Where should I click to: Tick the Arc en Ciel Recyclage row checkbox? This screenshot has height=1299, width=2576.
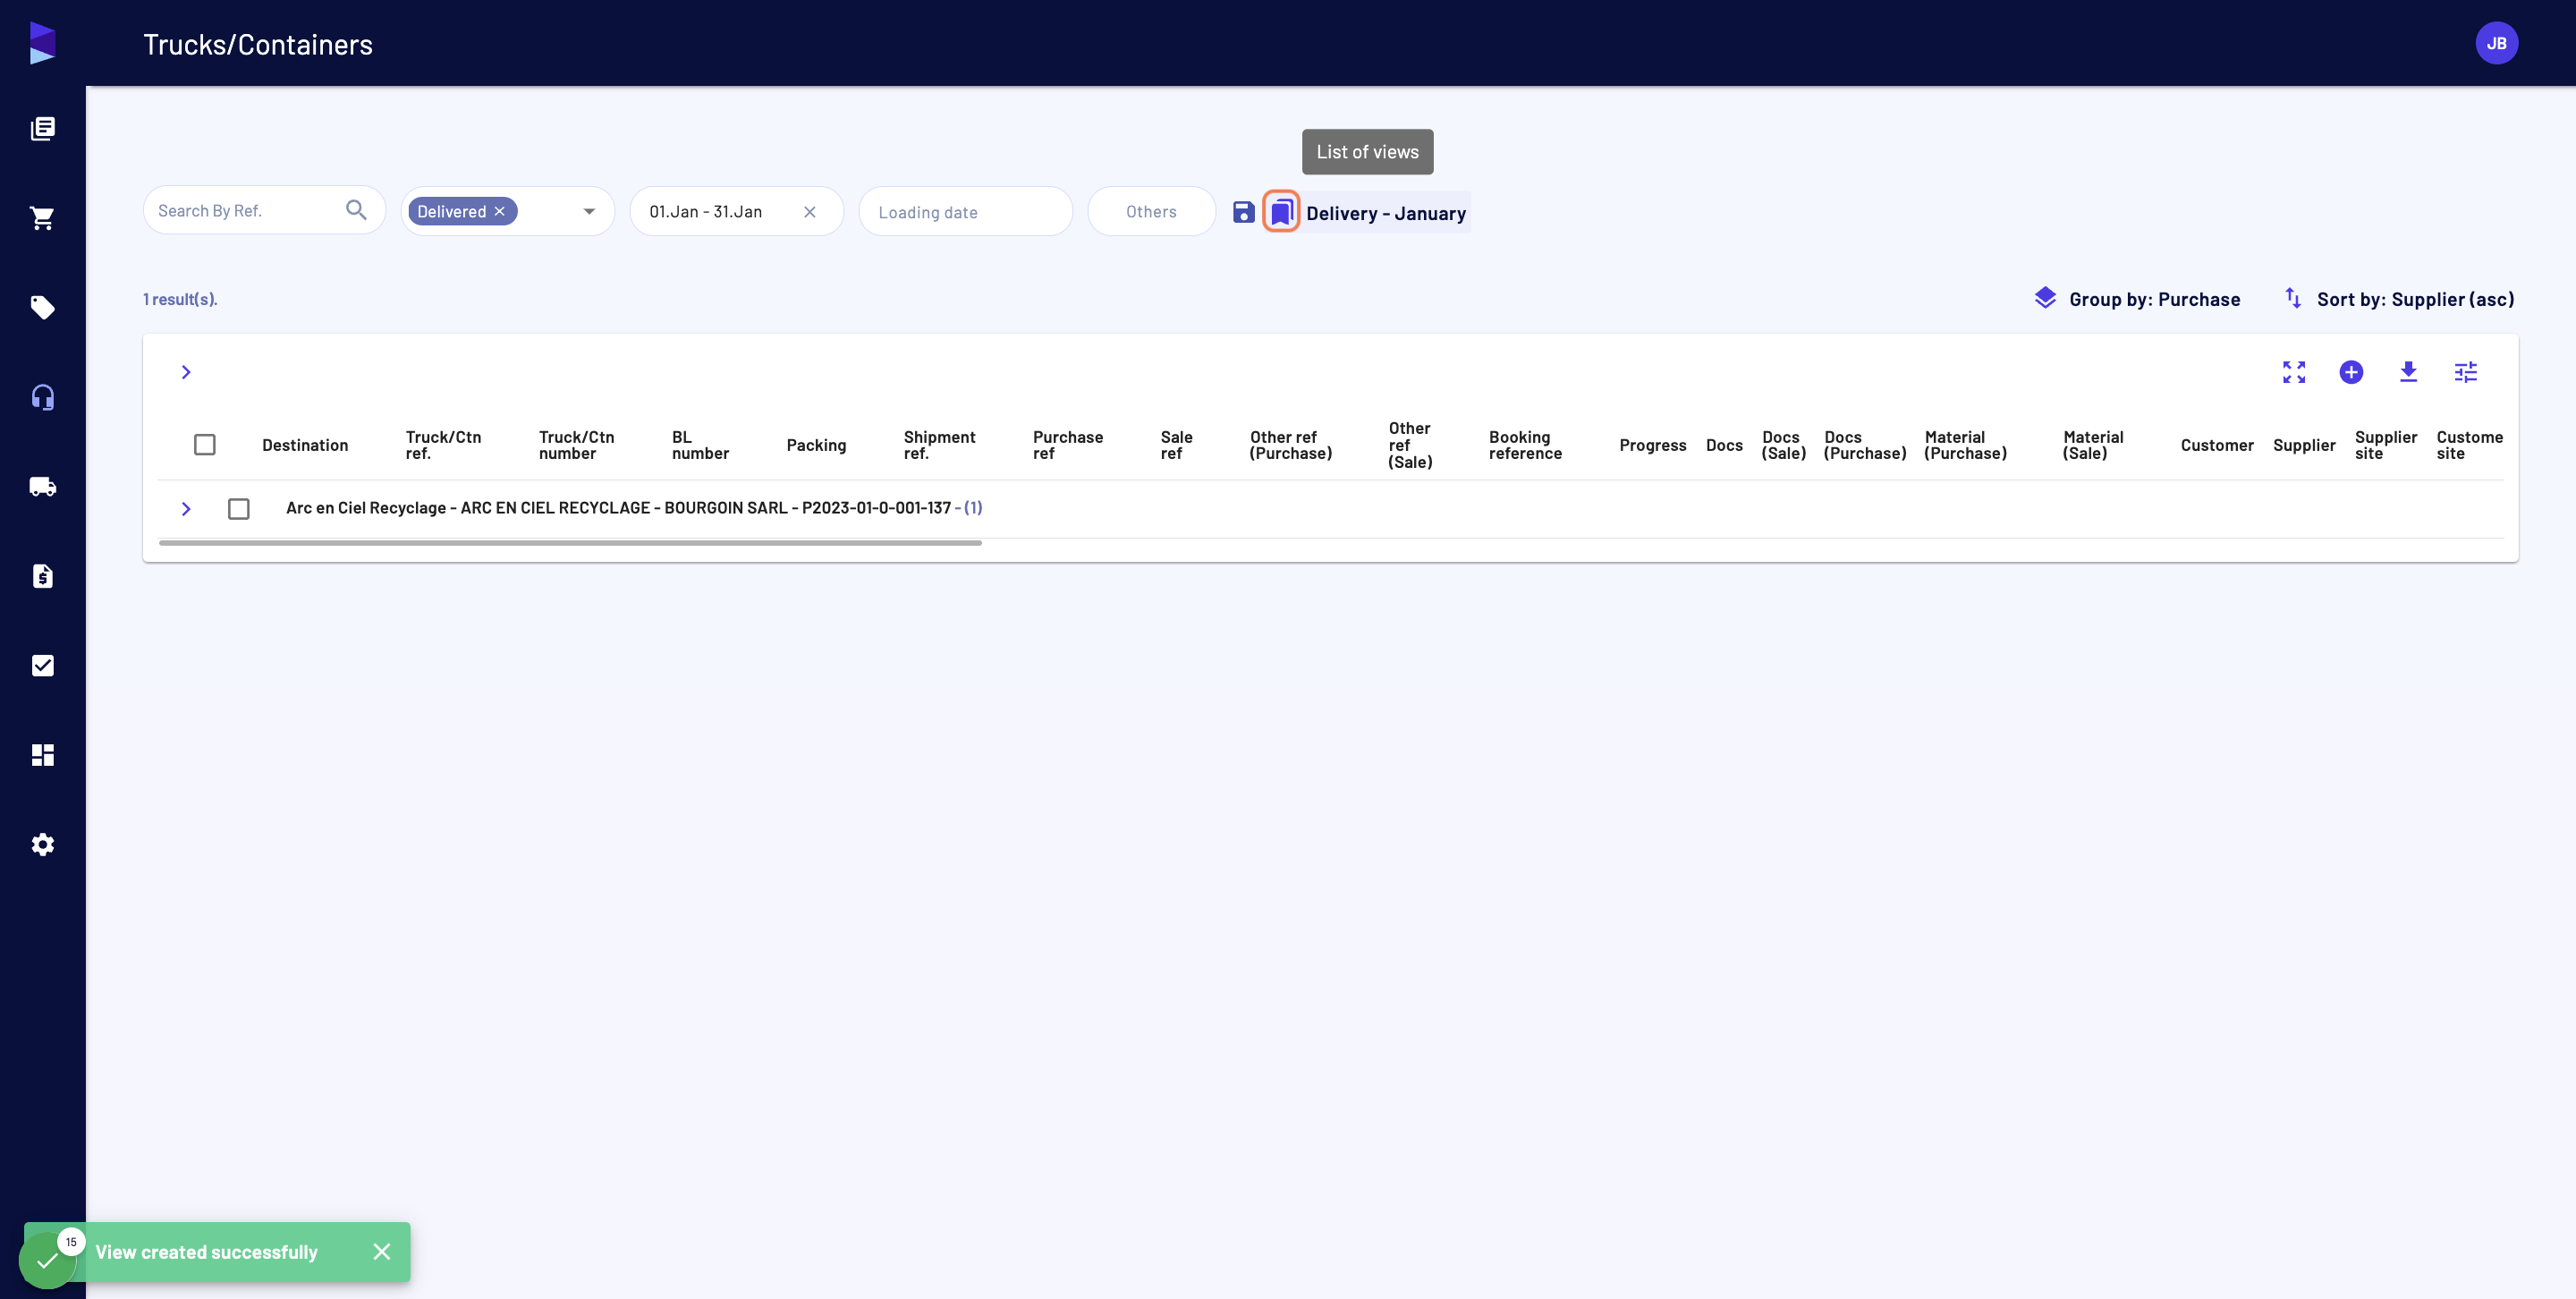pos(238,509)
